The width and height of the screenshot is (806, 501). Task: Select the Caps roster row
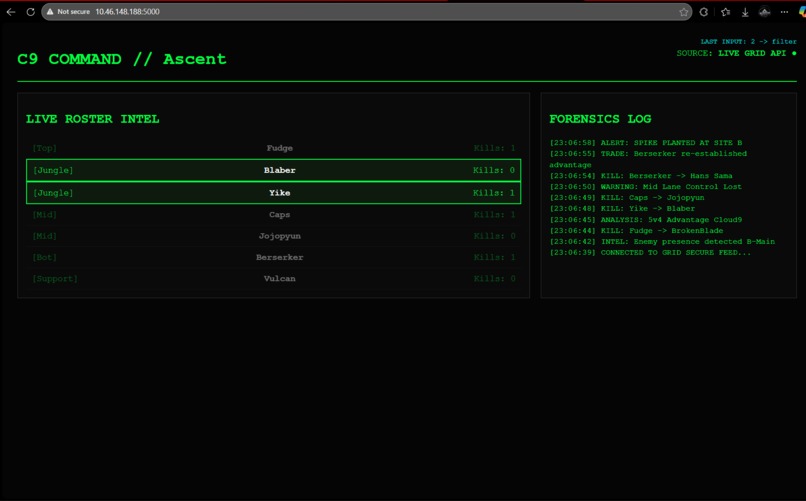pyautogui.click(x=273, y=215)
